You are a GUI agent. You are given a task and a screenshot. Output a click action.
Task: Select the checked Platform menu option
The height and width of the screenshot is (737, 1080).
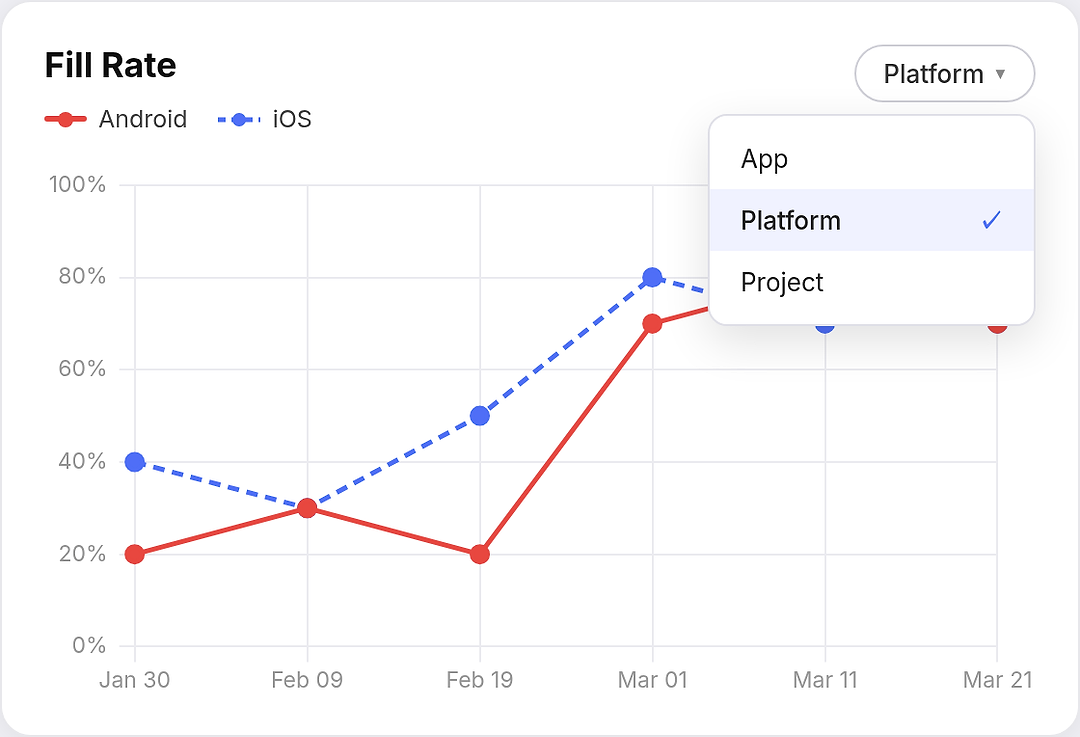pos(871,220)
